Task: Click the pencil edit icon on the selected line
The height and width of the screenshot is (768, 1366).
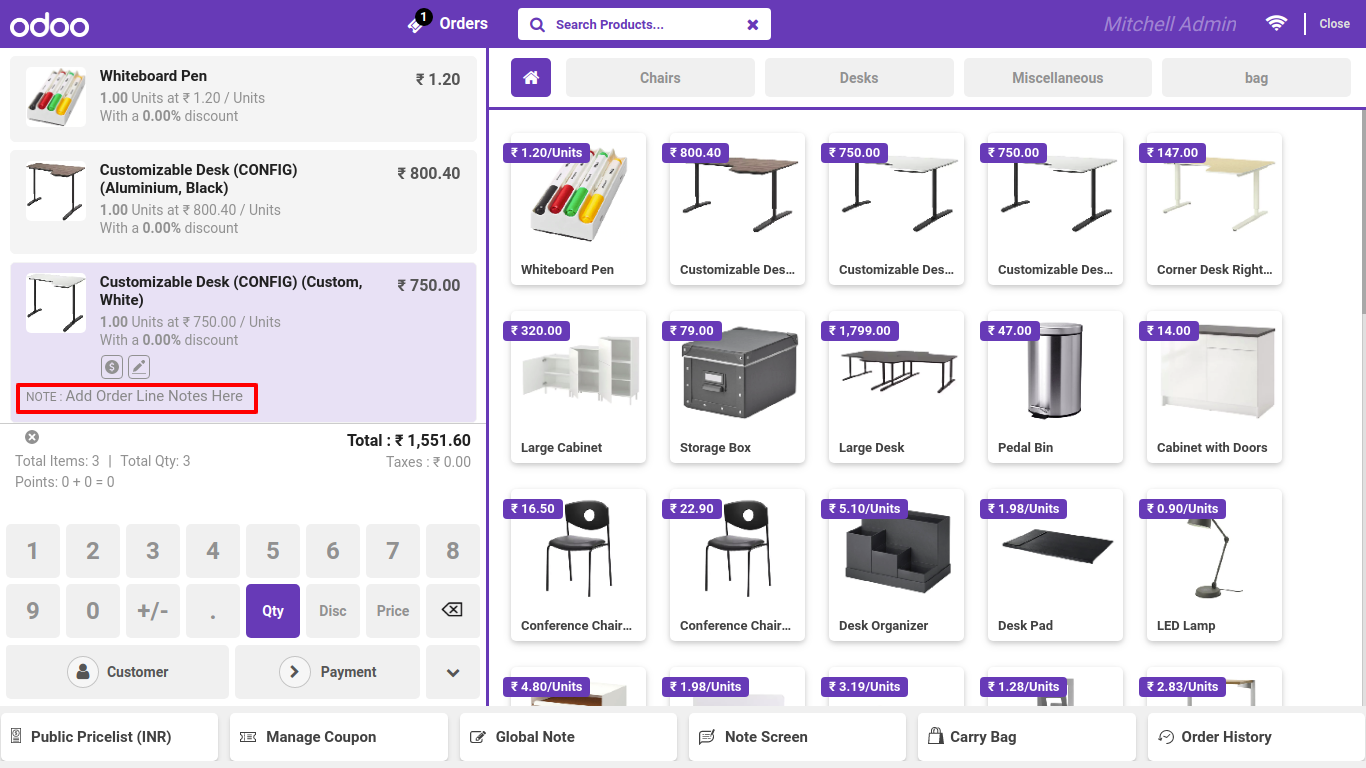Action: point(139,367)
